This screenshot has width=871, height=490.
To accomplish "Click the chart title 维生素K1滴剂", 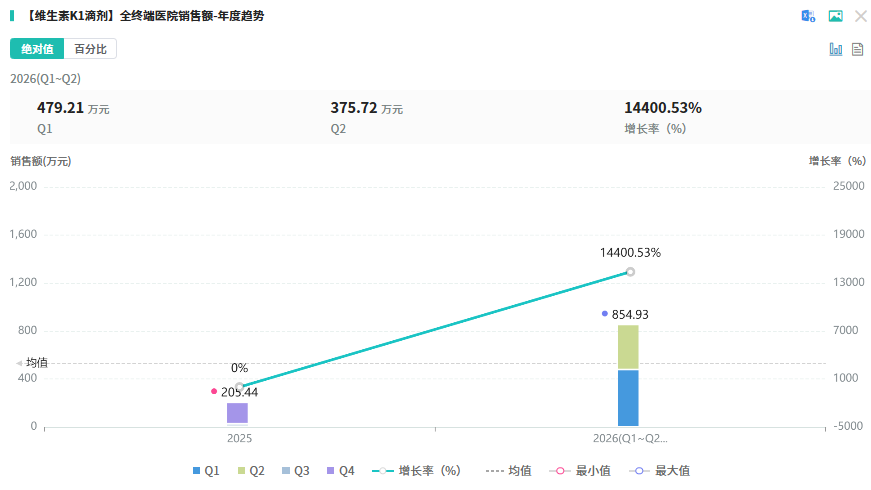I will (145, 16).
